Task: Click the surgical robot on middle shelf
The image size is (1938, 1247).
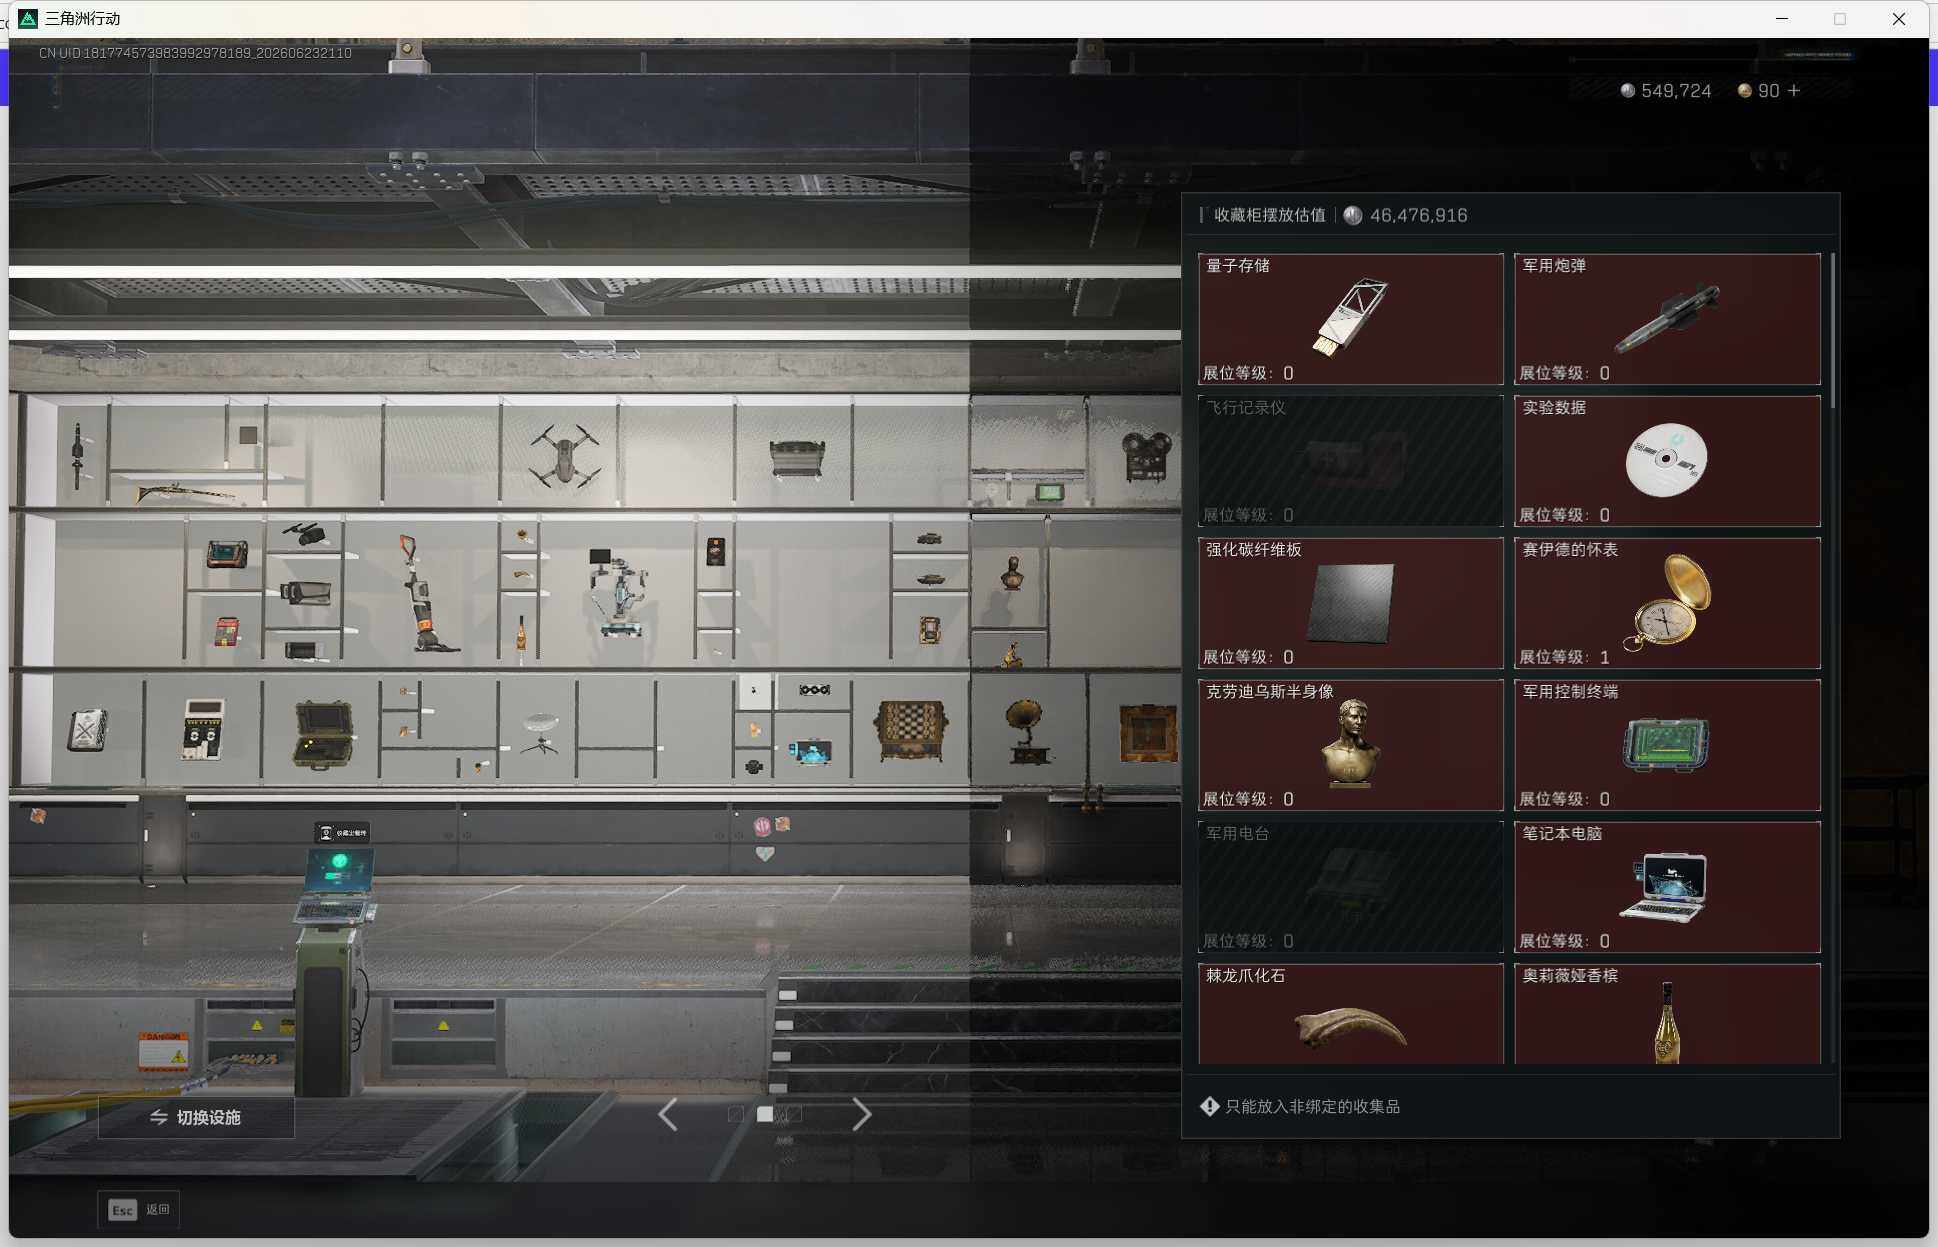Action: (617, 592)
